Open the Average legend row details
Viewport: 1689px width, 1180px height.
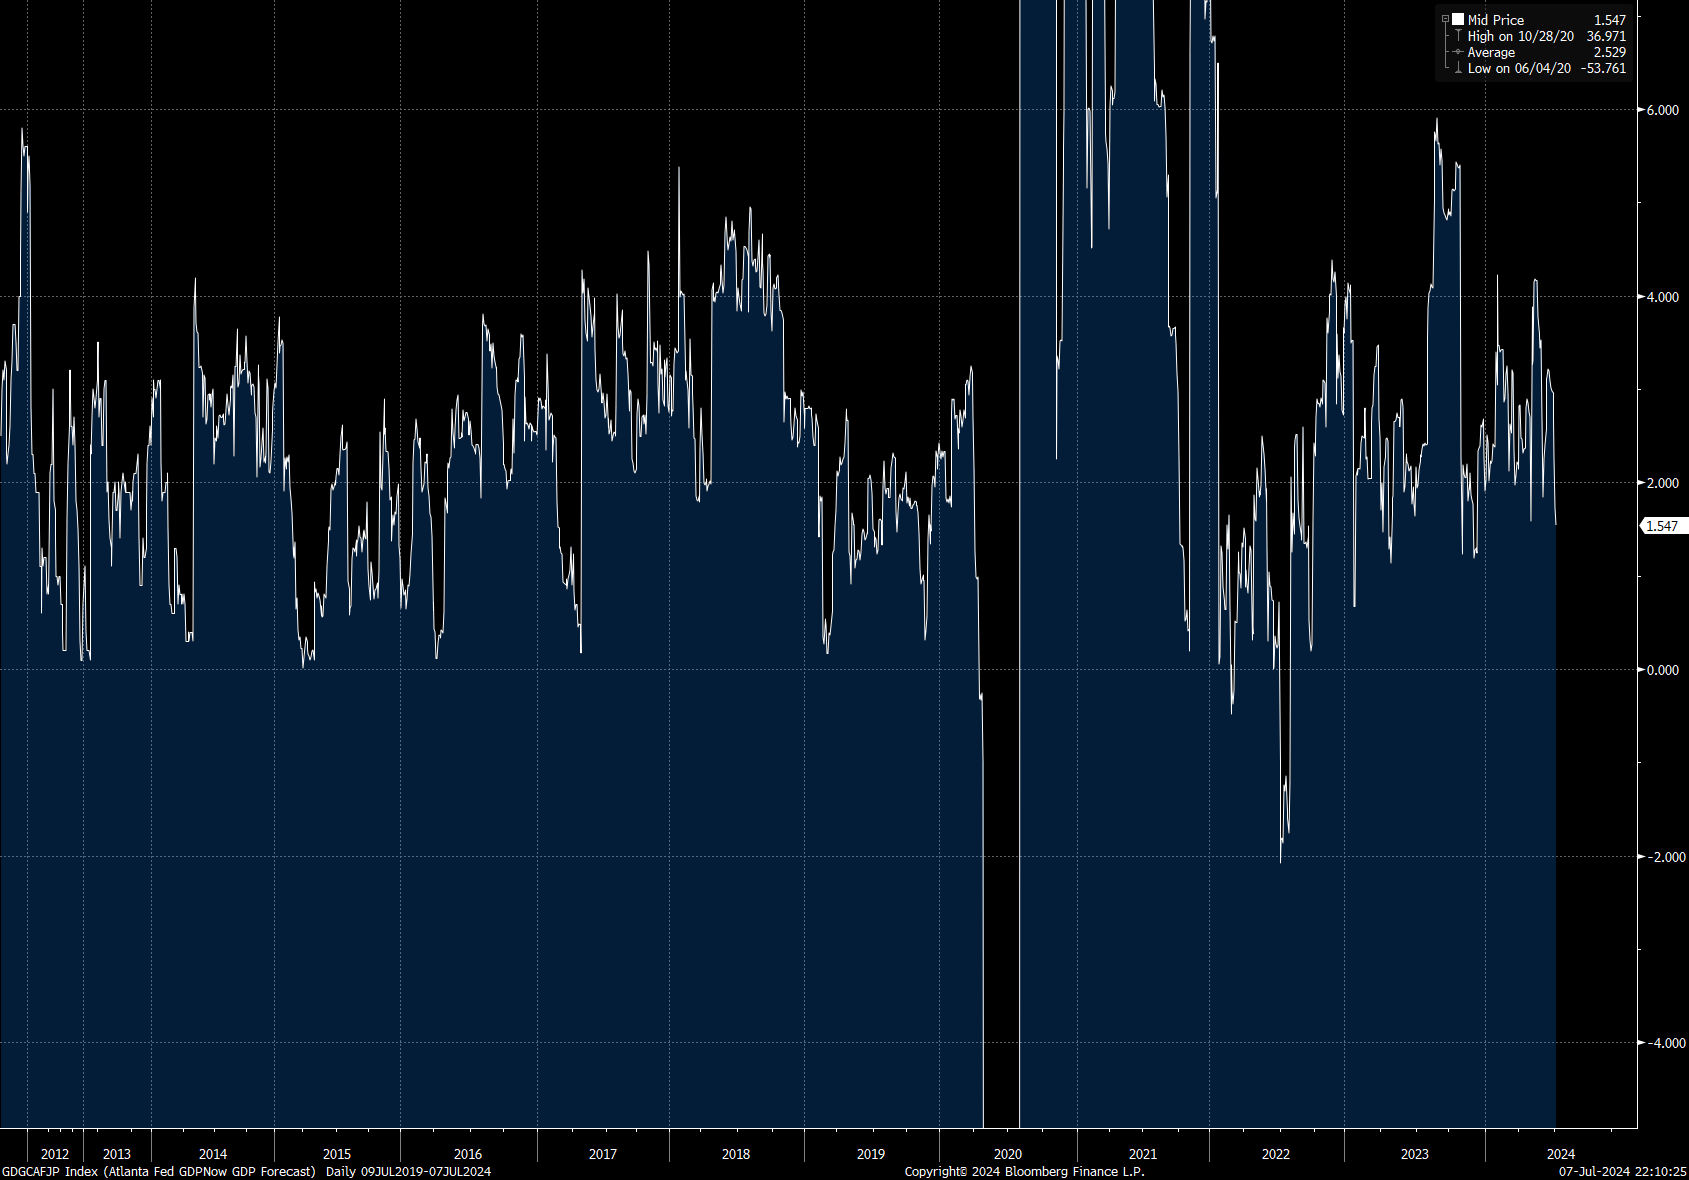coord(1489,52)
